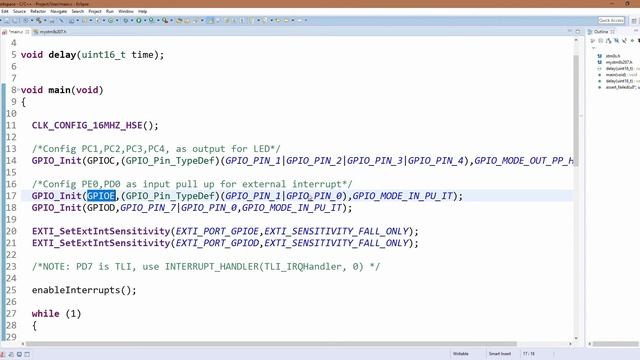640x360 pixels.
Task: Click GPIO_PIN_7 on line 18
Action: (148, 208)
